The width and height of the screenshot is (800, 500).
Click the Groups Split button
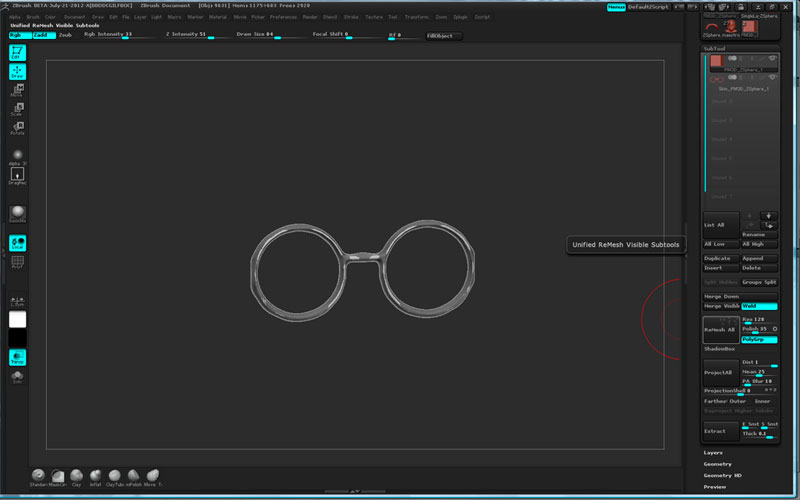coord(759,282)
